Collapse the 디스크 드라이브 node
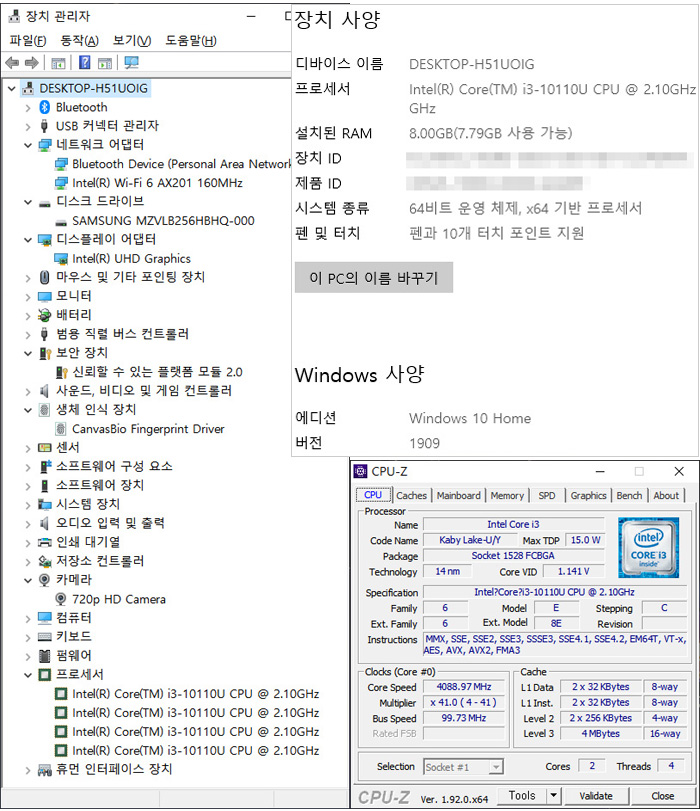The image size is (700, 811). click(x=28, y=202)
